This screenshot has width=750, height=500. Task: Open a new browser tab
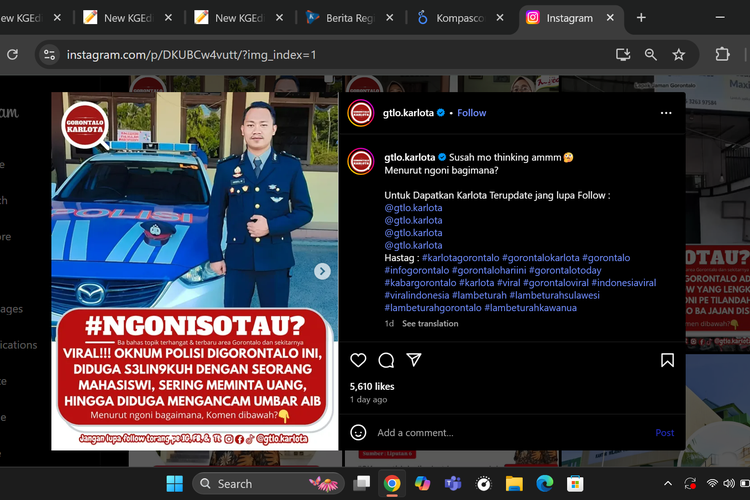641,18
